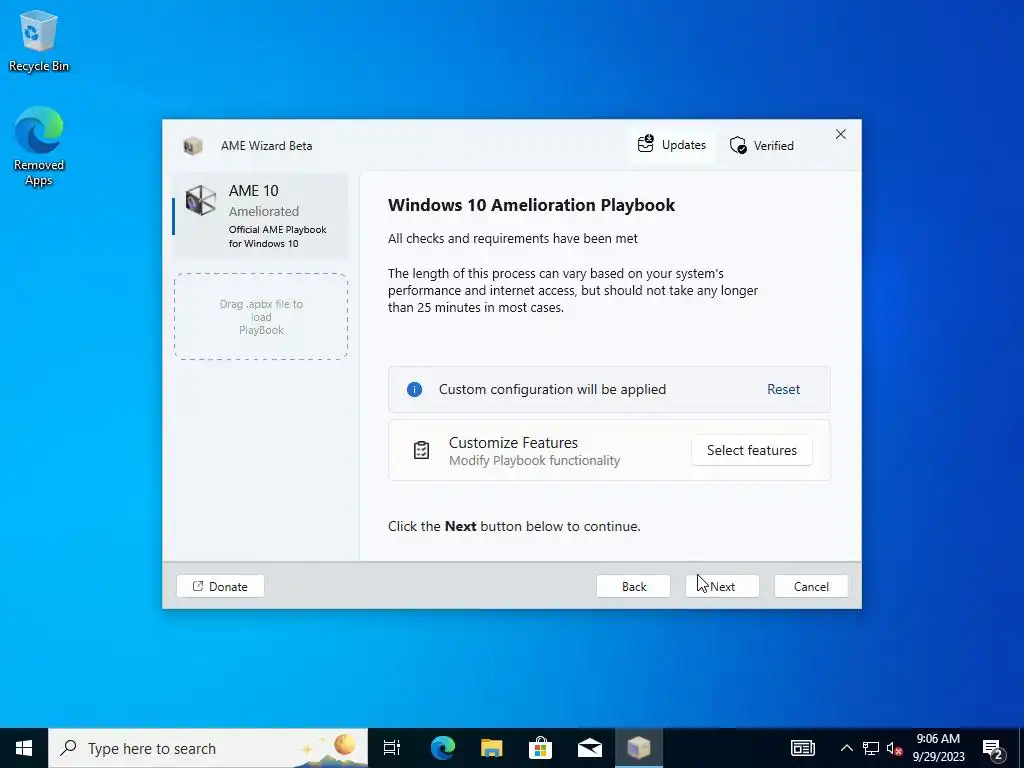Click the Customize Features checklist icon

tap(421, 450)
